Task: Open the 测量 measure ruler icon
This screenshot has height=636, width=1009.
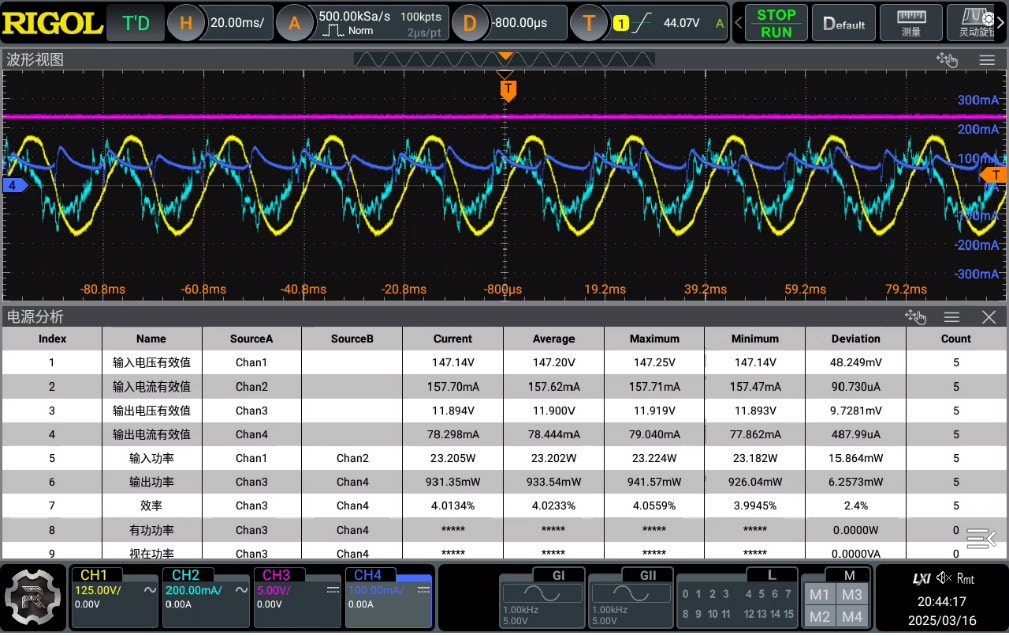Action: (x=911, y=23)
